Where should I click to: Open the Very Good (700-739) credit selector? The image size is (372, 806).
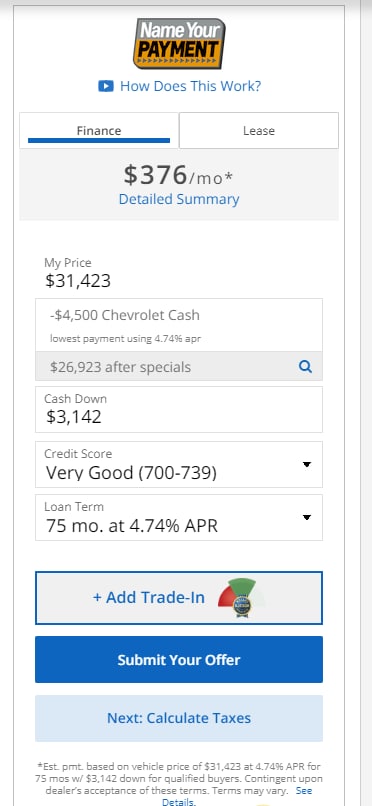[179, 465]
